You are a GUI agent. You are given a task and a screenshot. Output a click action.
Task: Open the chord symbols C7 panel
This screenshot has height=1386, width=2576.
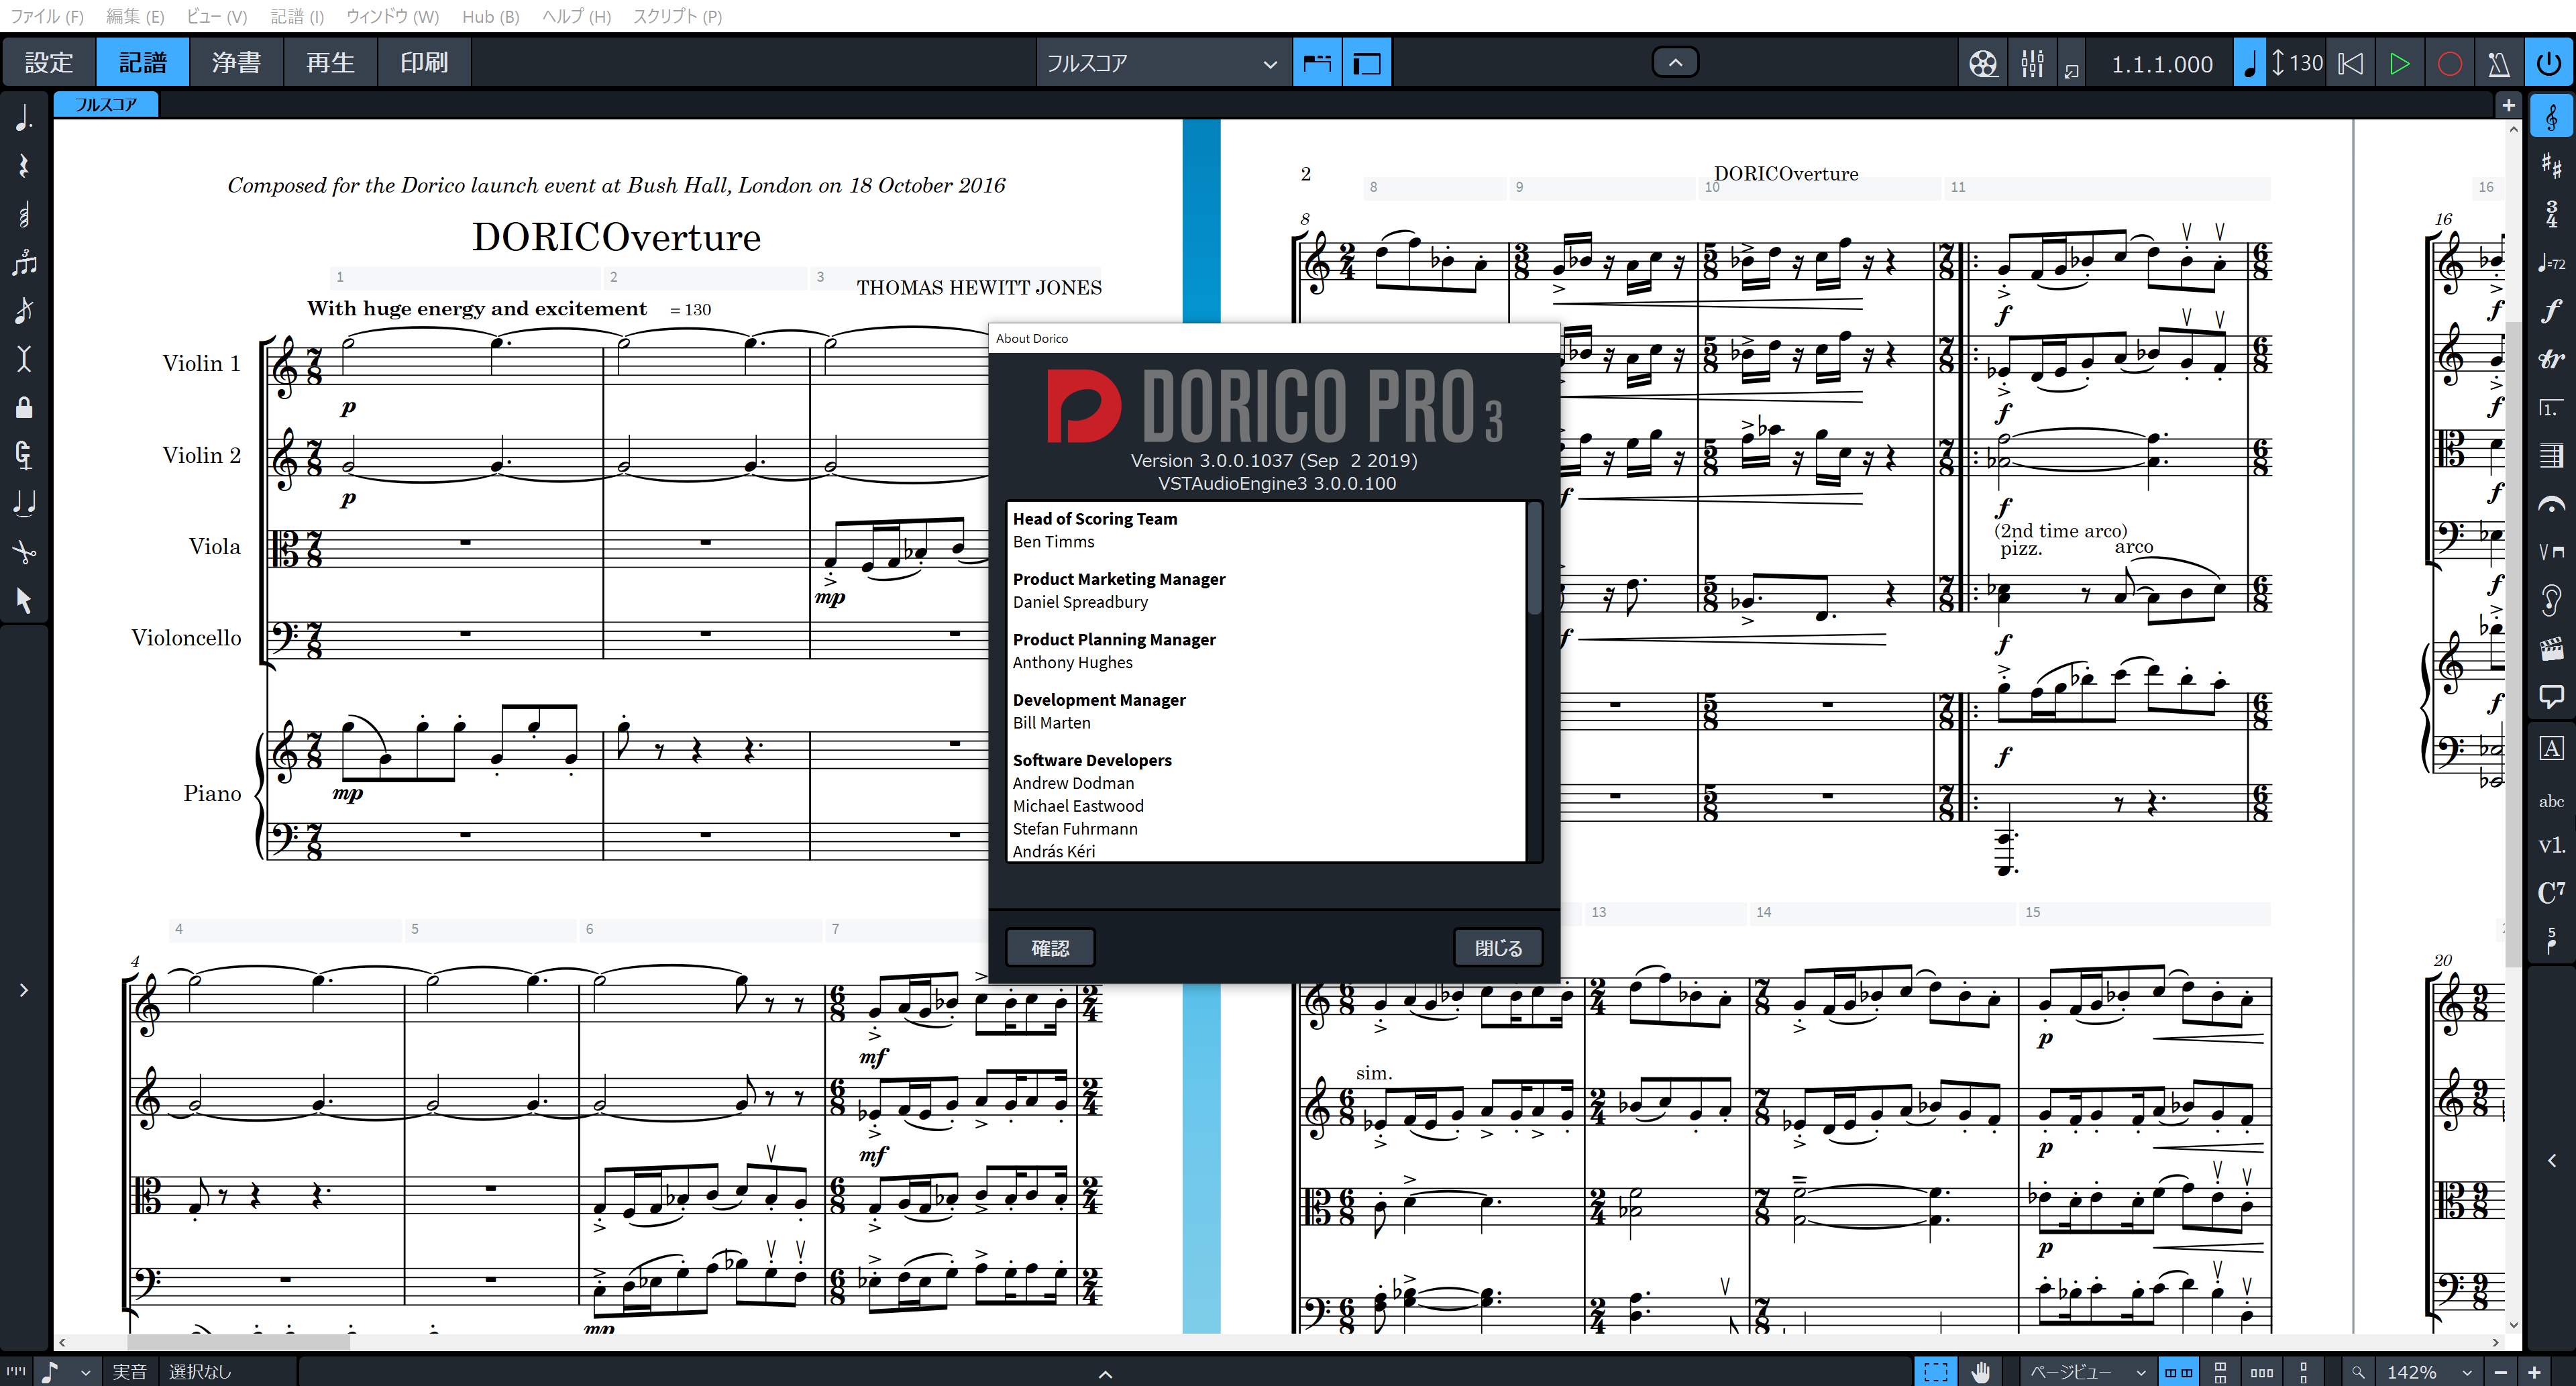tap(2551, 892)
